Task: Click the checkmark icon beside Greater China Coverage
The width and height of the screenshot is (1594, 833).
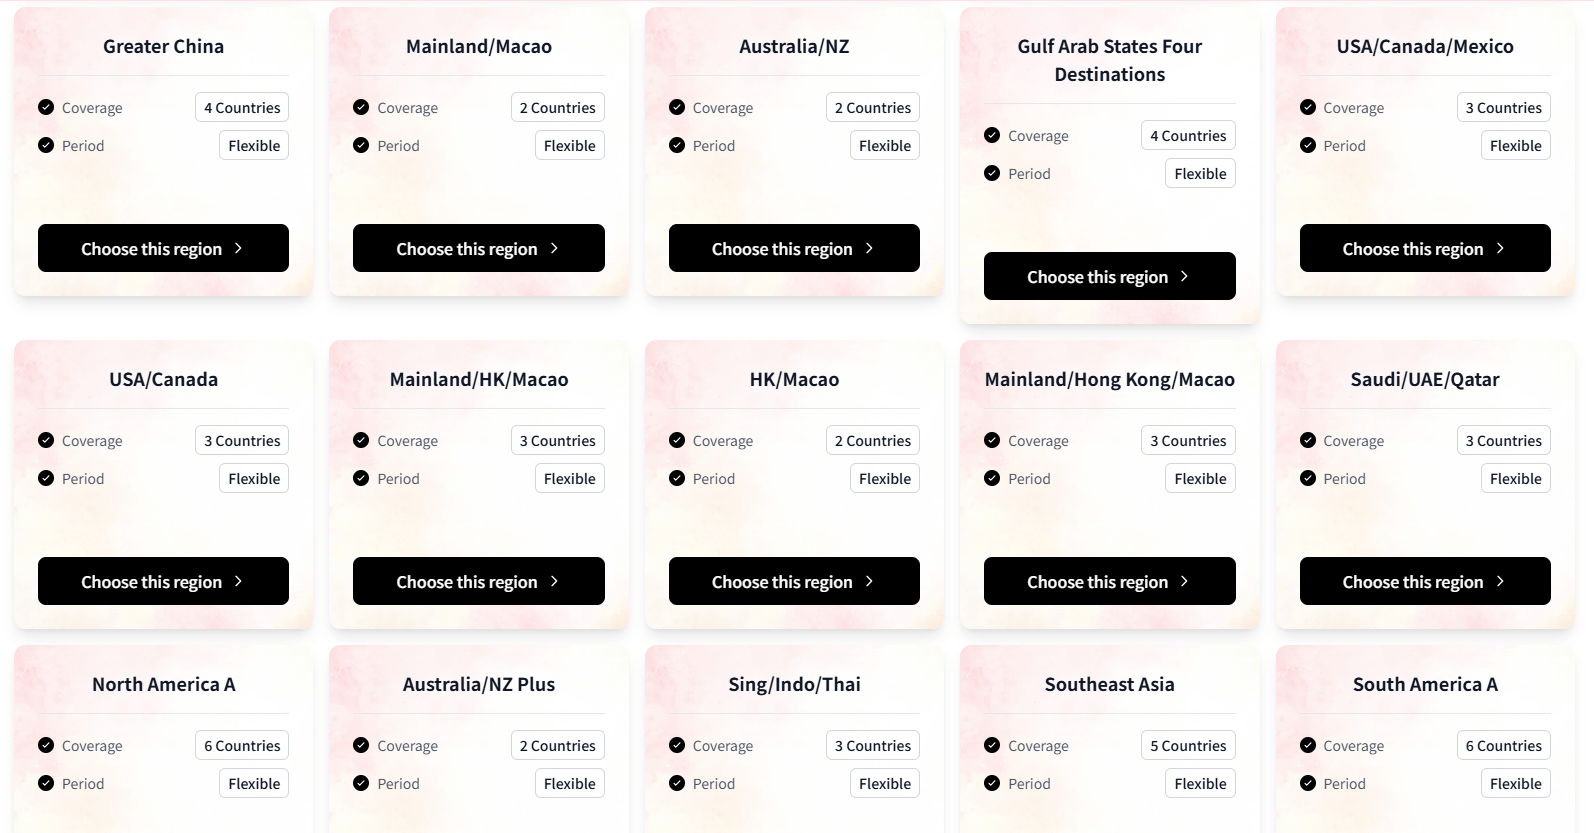Action: click(46, 107)
